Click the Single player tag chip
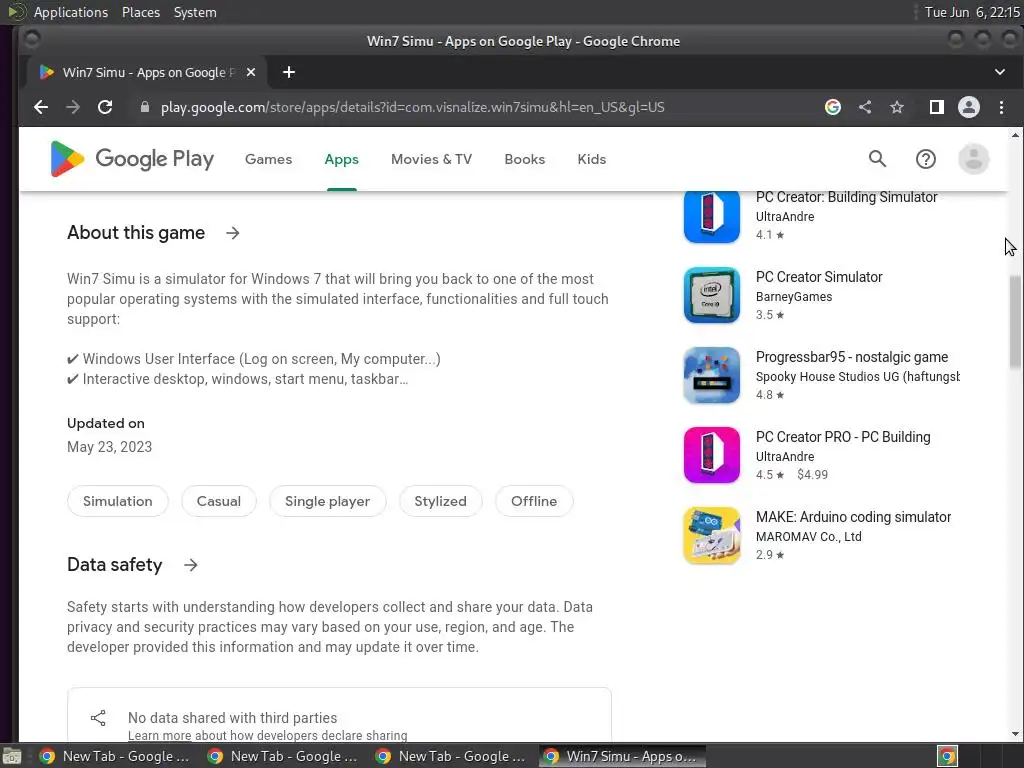 327,501
